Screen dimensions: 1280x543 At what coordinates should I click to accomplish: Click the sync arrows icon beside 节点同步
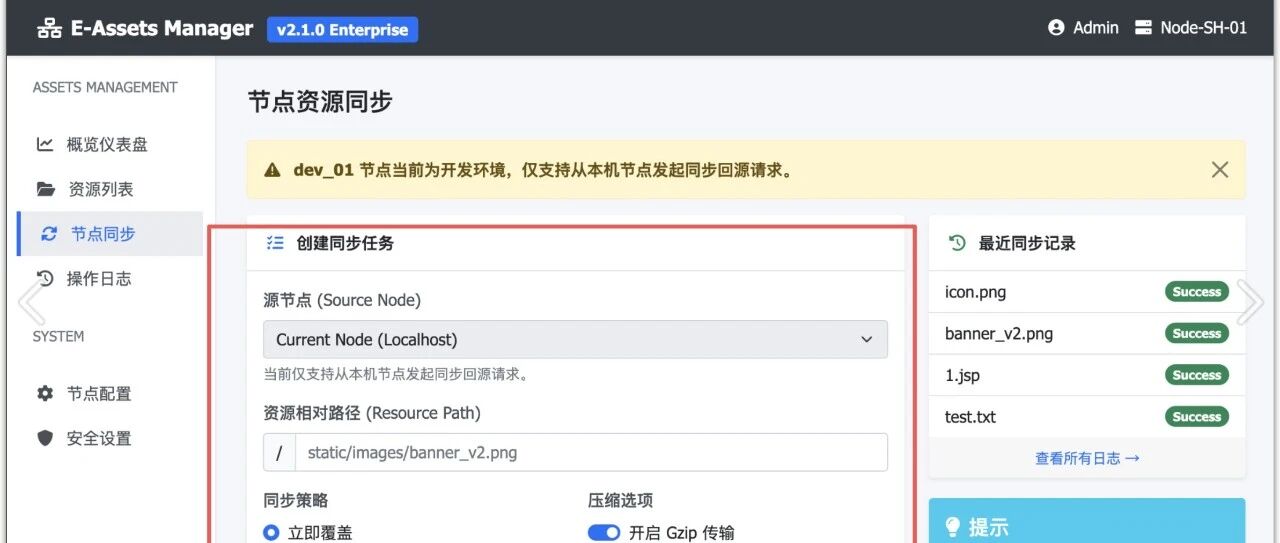pos(49,234)
